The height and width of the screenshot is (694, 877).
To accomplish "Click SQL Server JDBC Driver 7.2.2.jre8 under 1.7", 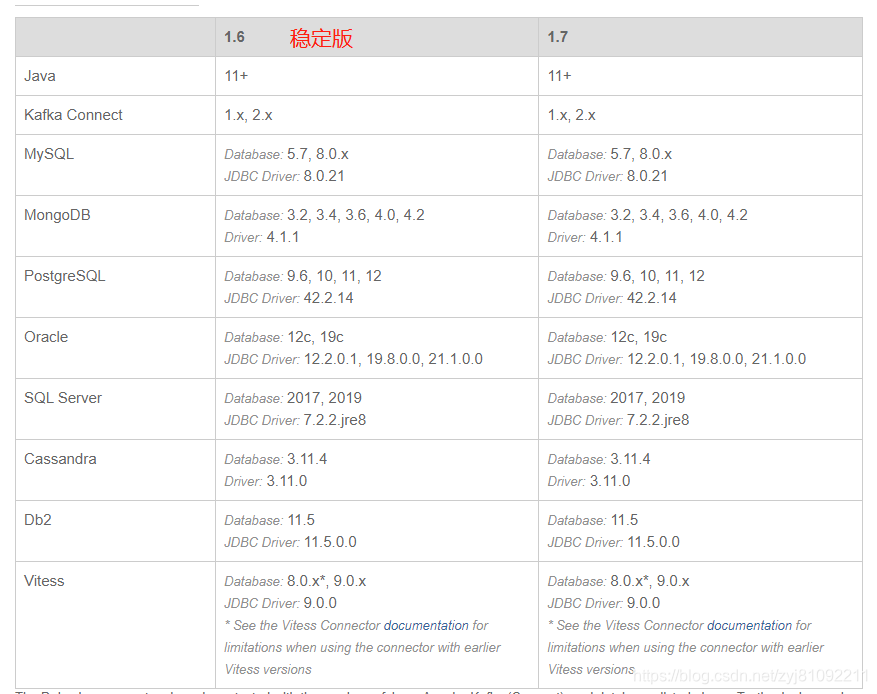I will click(x=619, y=420).
